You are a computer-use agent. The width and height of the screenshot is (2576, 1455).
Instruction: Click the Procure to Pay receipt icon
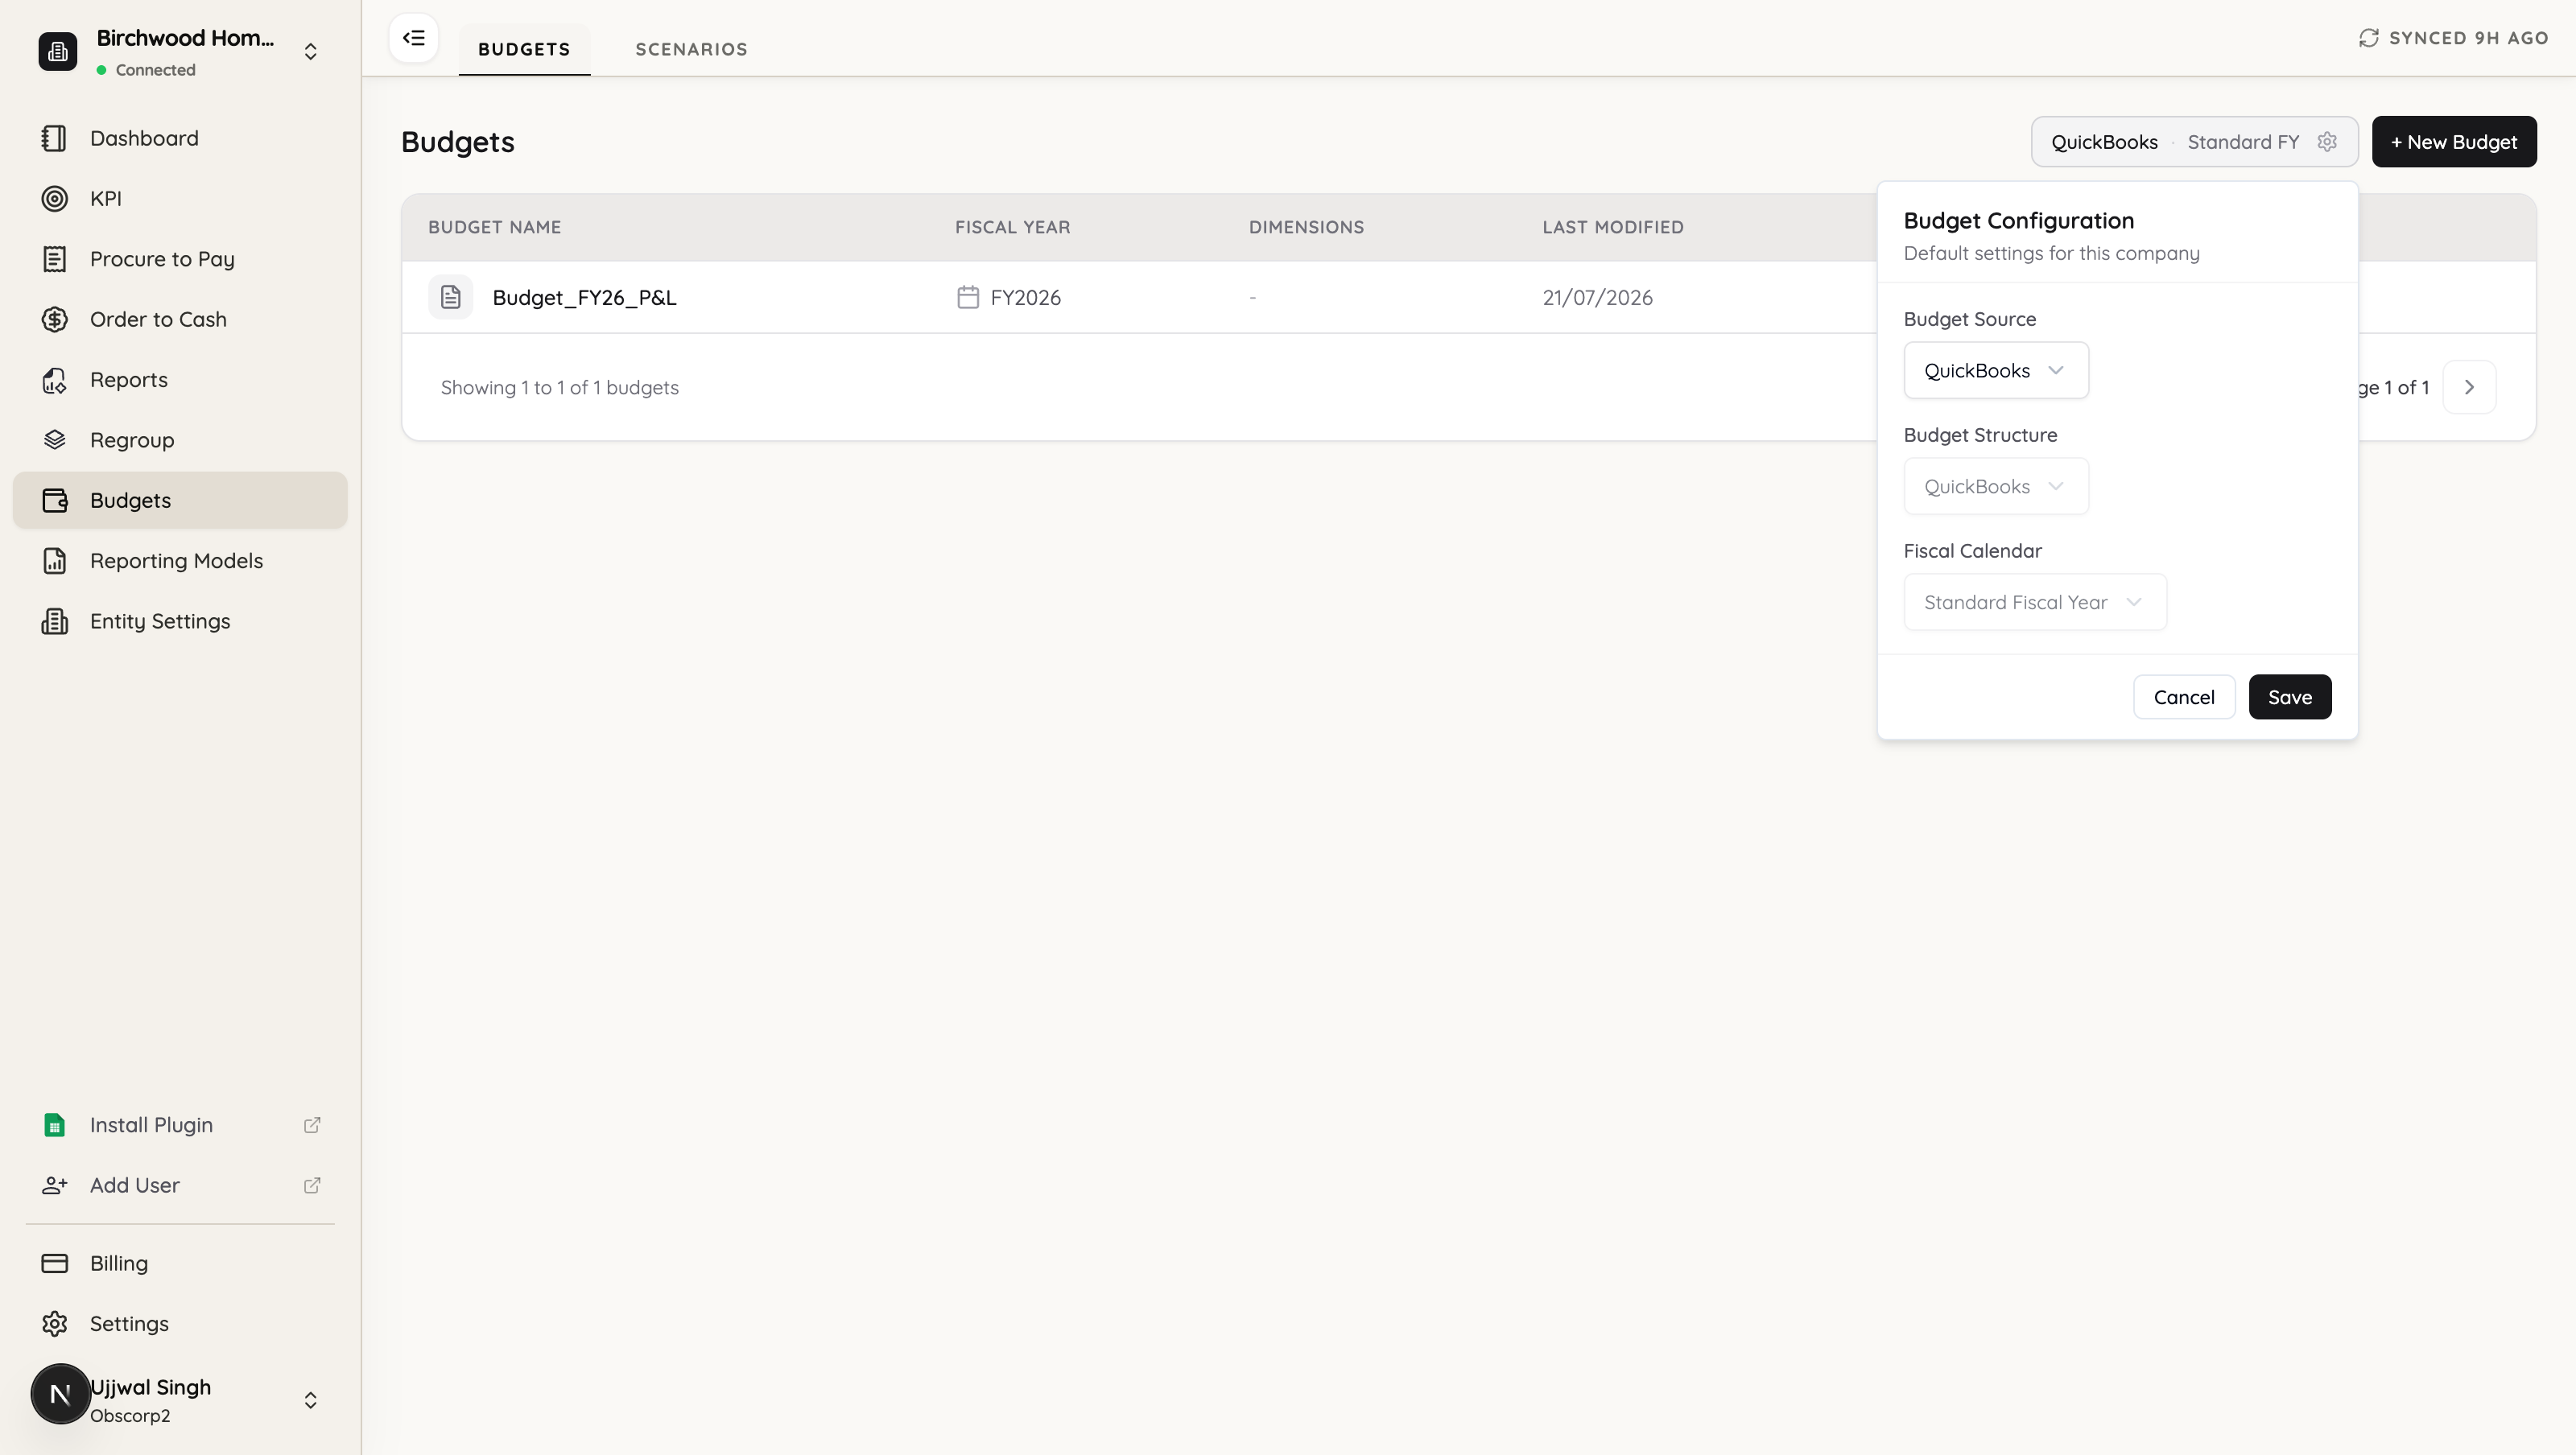55,259
